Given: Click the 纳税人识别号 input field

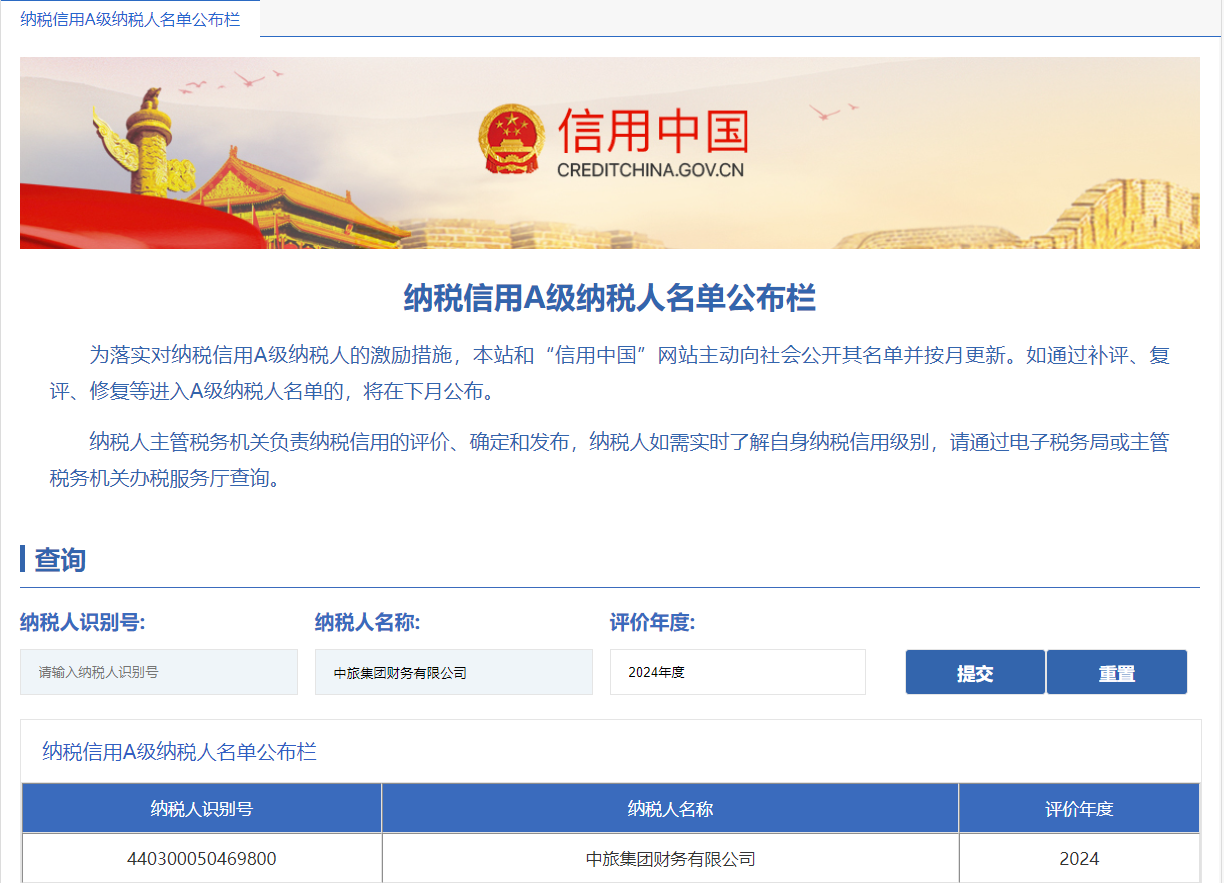Looking at the screenshot, I should click(x=159, y=672).
